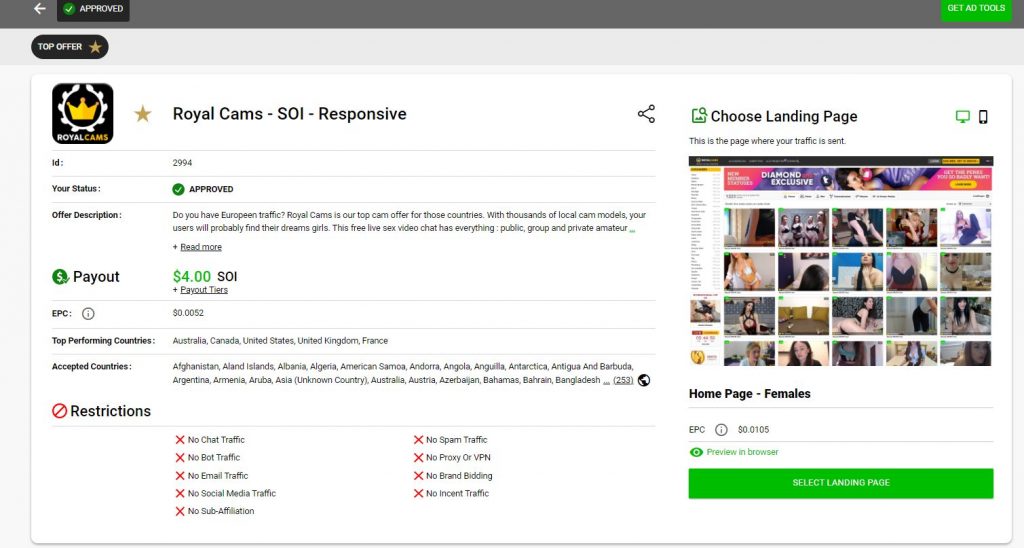Switch landing page preview to mobile
The height and width of the screenshot is (548, 1024).
click(983, 117)
